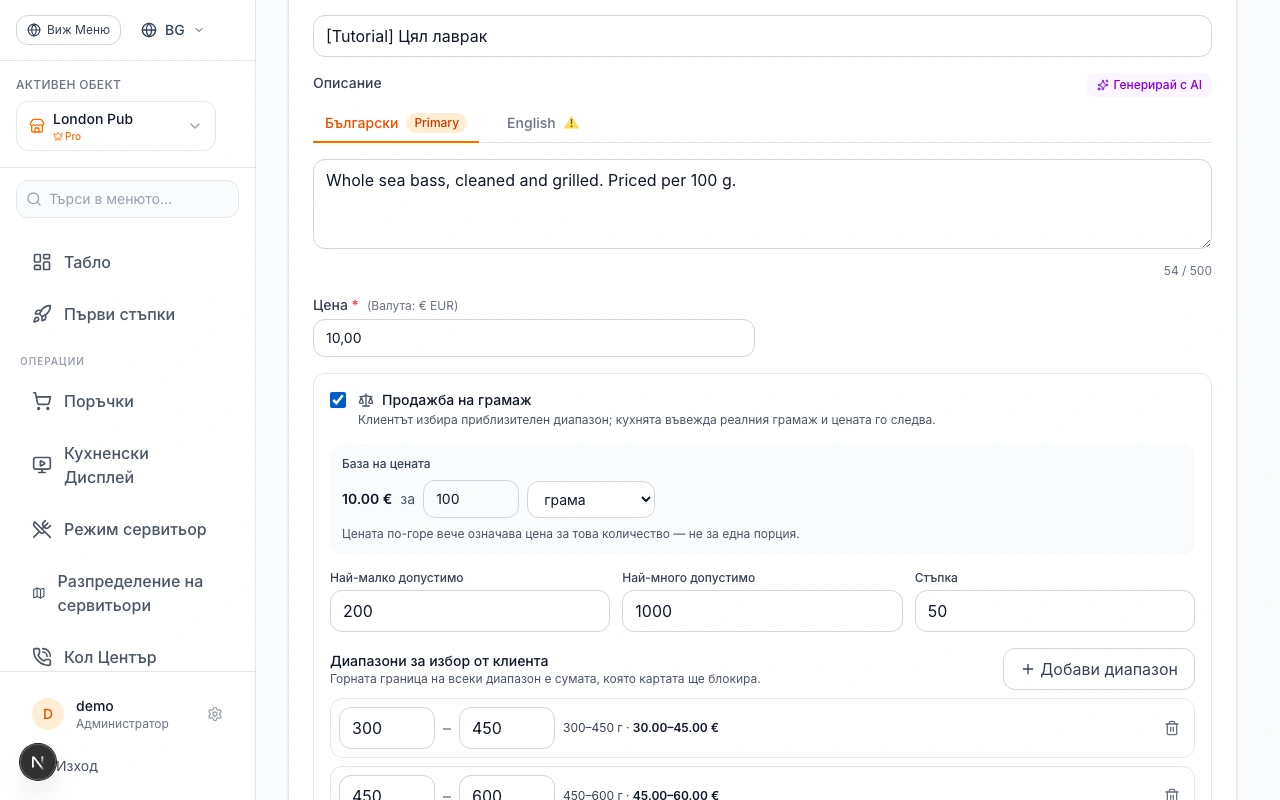
Task: Open the Табло dashboard icon
Action: point(42,262)
